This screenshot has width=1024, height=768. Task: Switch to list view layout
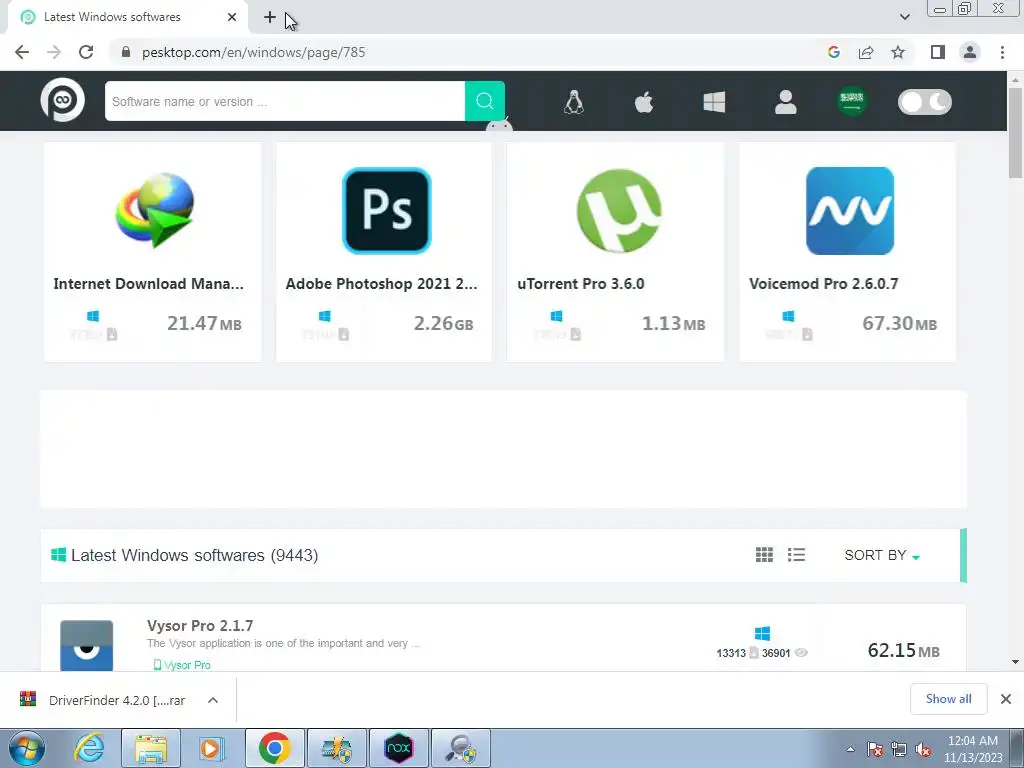click(x=796, y=555)
